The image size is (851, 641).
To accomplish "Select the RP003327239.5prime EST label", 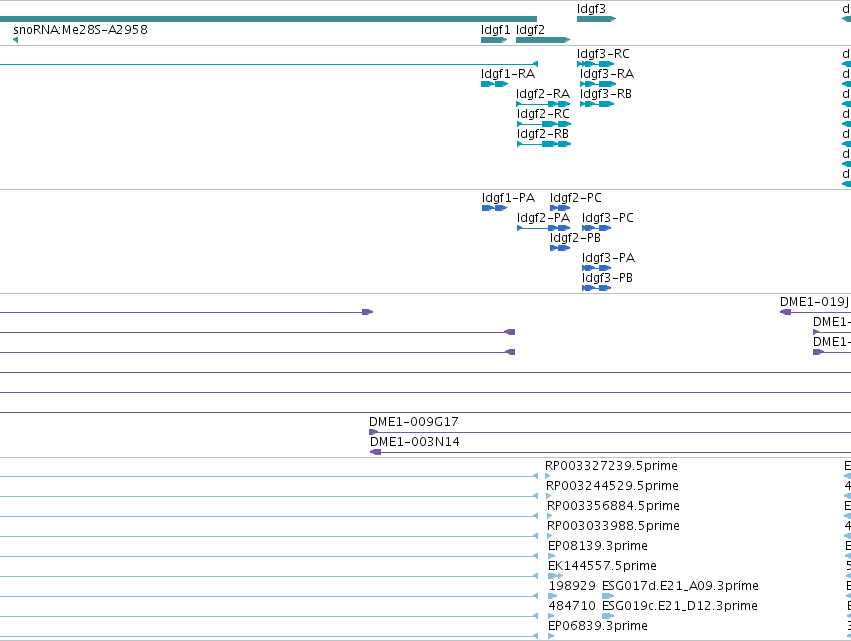I will pyautogui.click(x=611, y=466).
